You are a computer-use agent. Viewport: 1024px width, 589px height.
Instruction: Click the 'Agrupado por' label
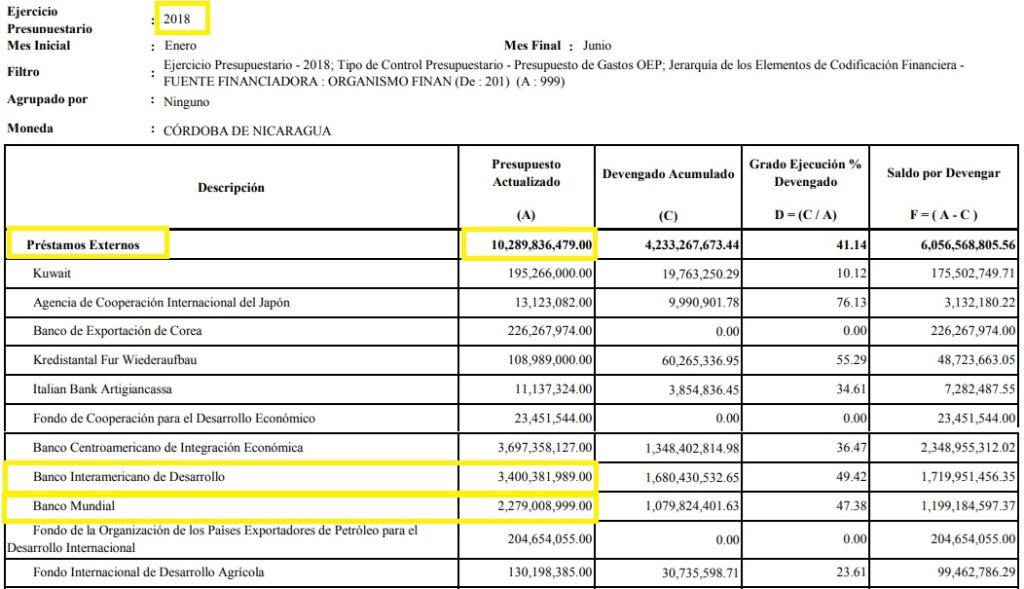pyautogui.click(x=47, y=99)
